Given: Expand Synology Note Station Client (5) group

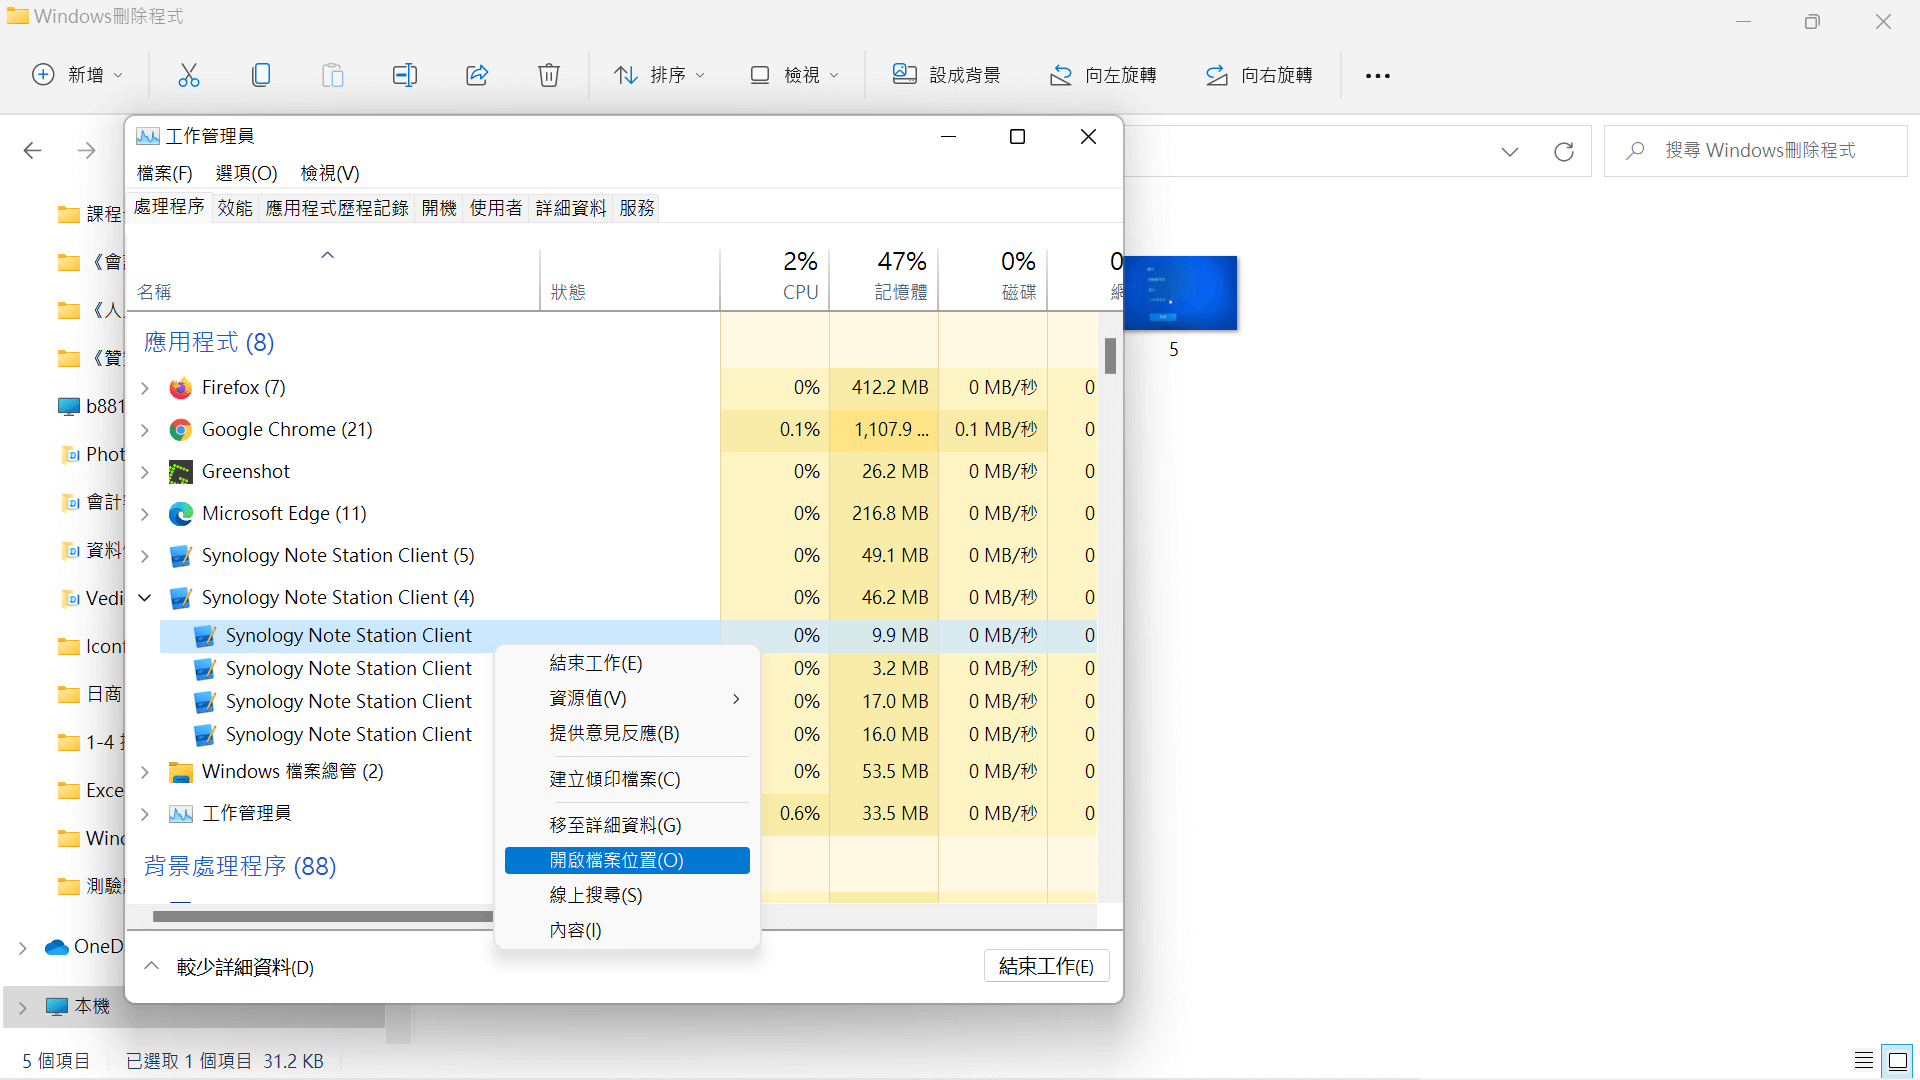Looking at the screenshot, I should tap(145, 556).
